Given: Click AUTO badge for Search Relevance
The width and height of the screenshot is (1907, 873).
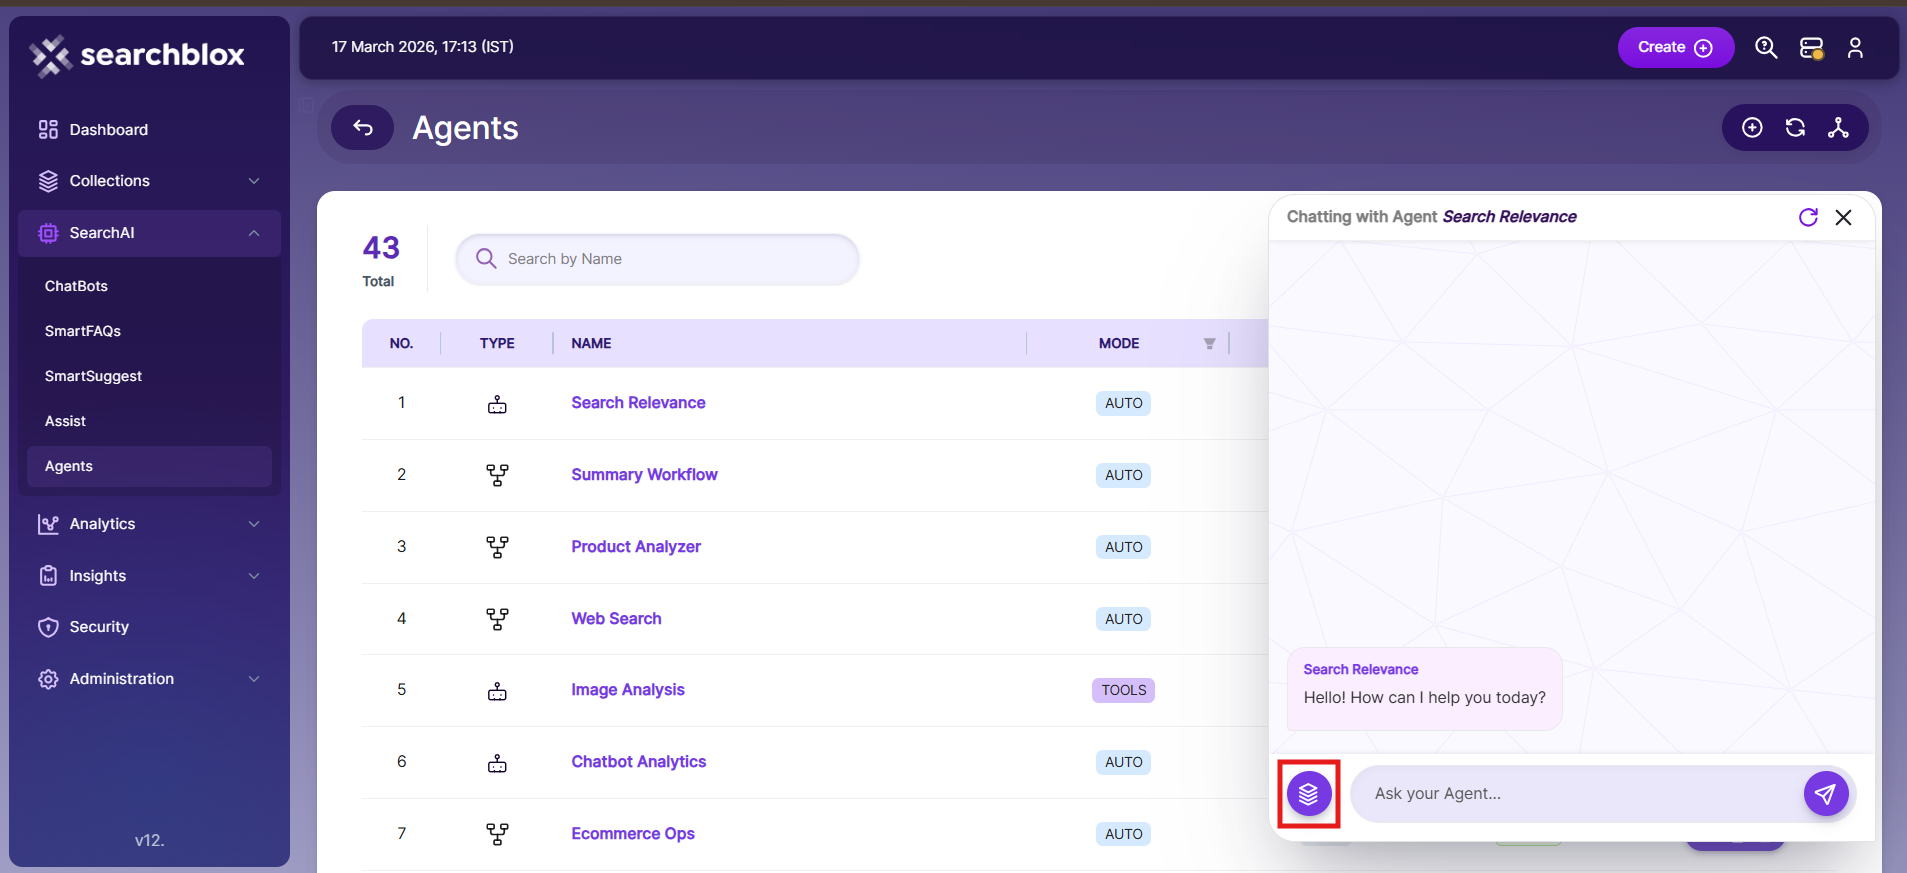Looking at the screenshot, I should (1123, 403).
